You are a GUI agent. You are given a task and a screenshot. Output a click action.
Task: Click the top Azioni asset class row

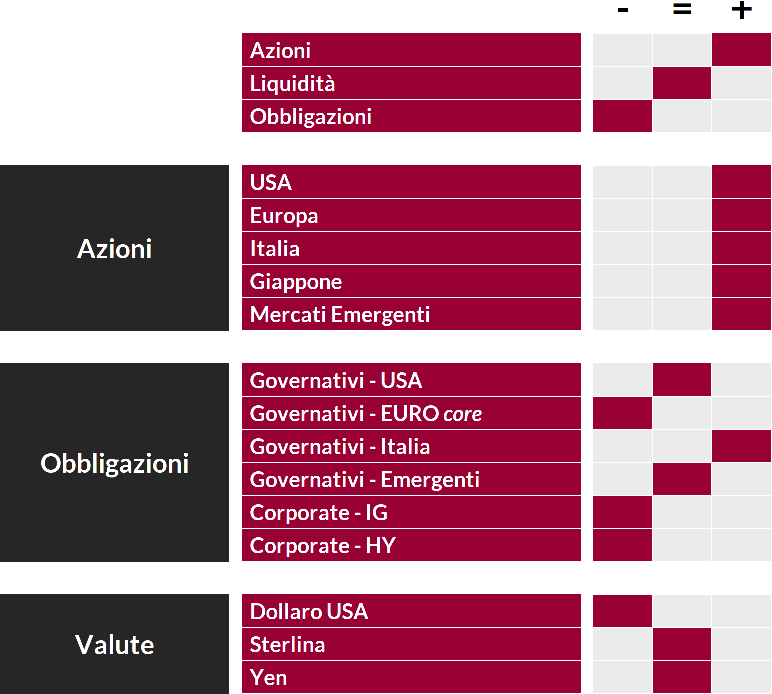(411, 50)
